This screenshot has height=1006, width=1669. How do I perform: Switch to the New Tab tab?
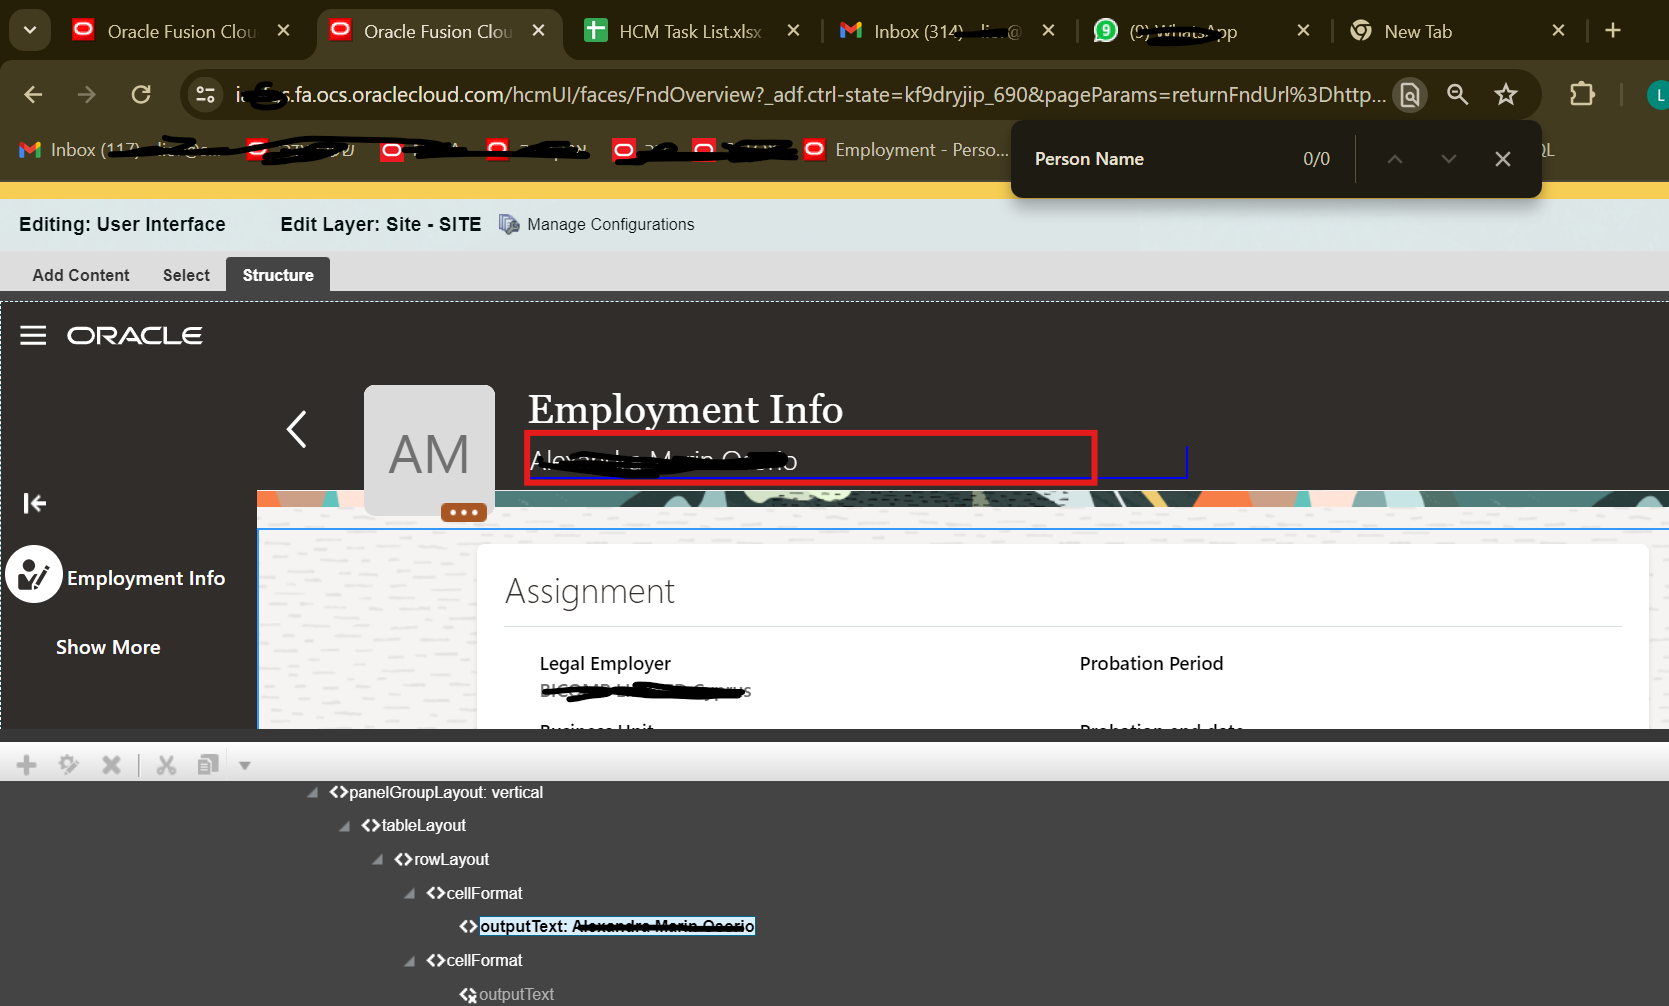pos(1455,31)
